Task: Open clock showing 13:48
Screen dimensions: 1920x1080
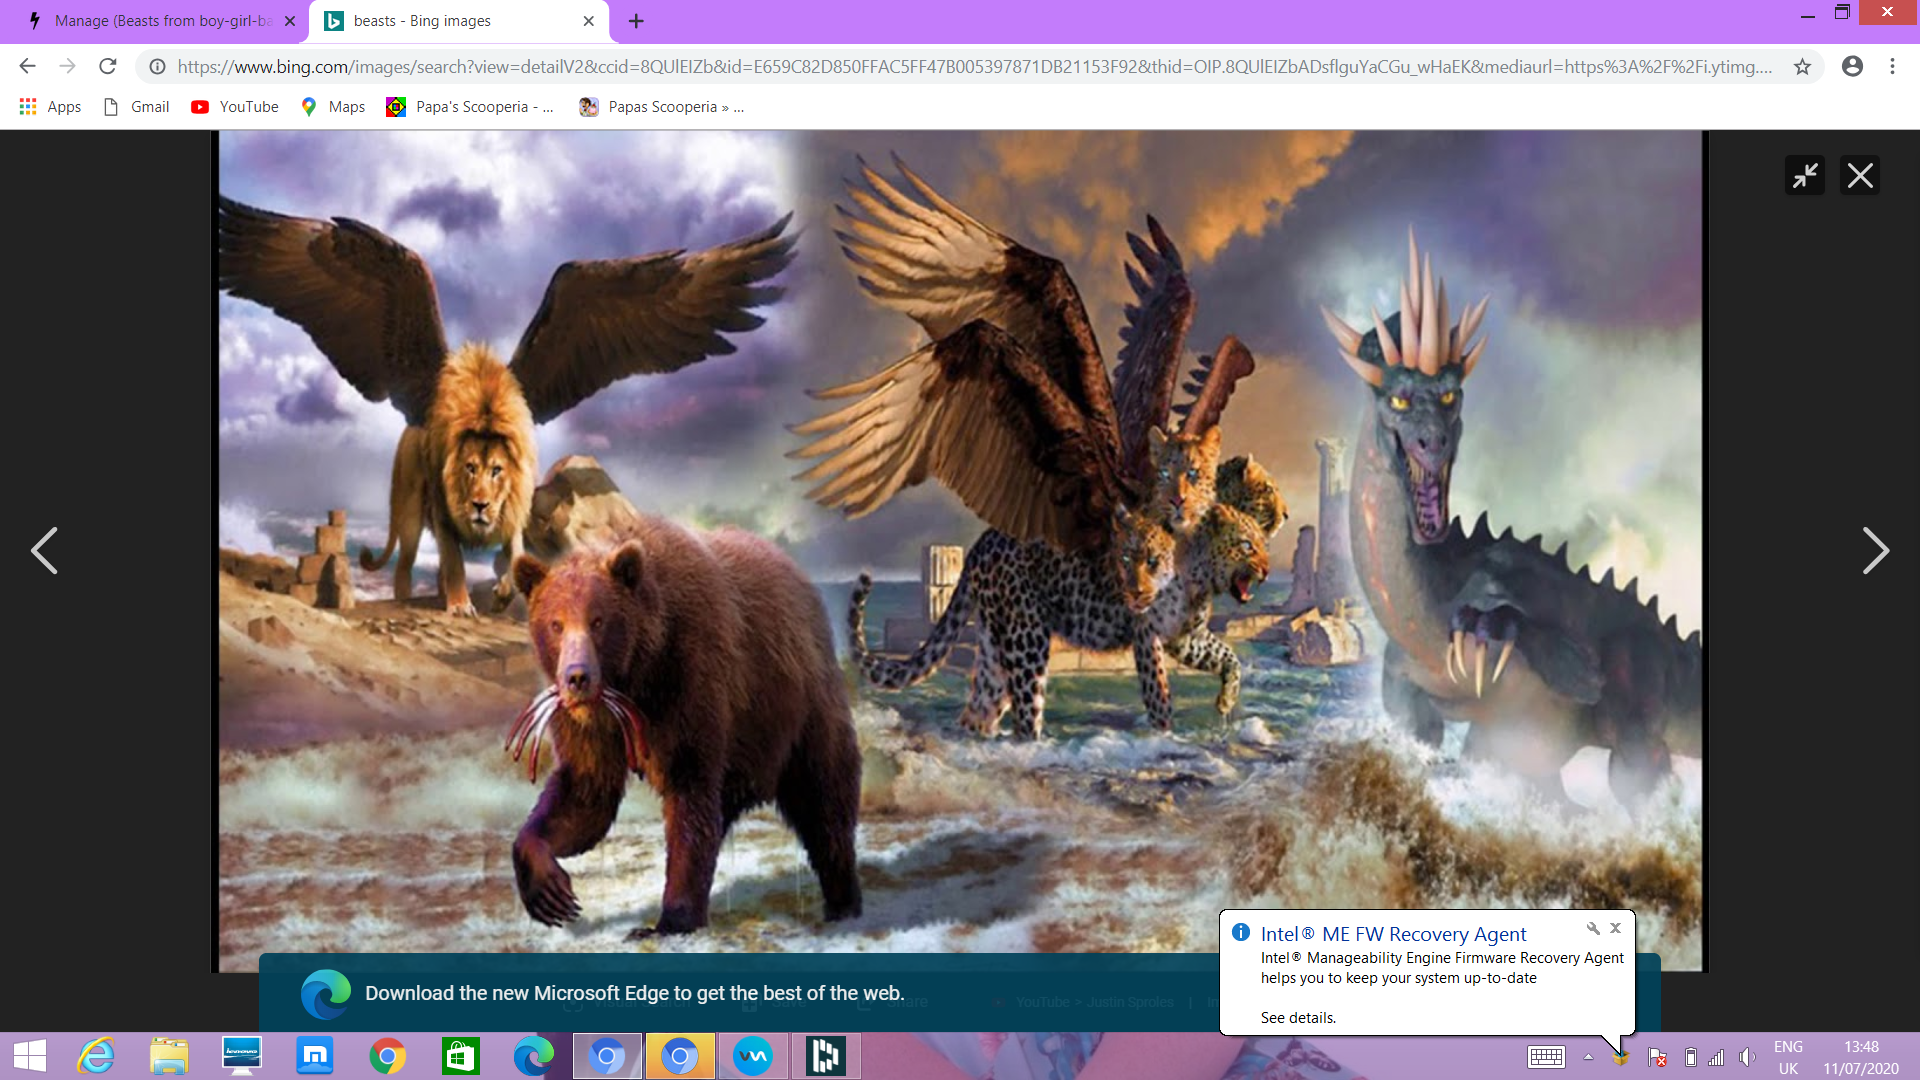Action: coord(1861,1057)
